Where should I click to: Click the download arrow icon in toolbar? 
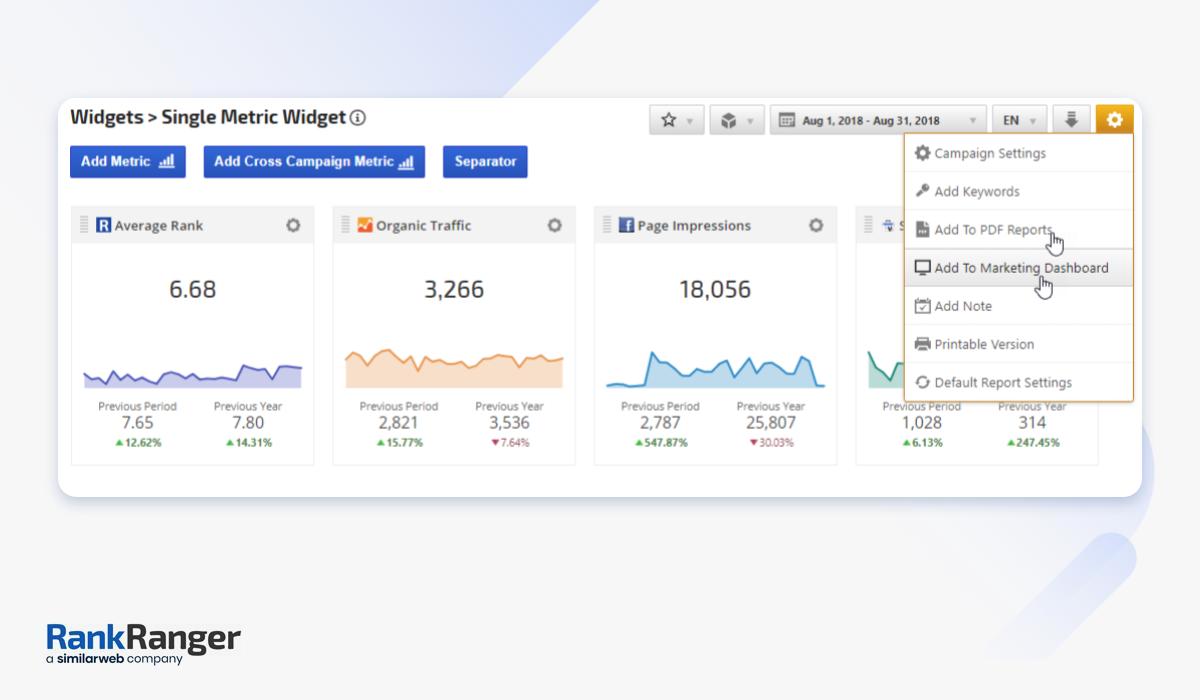pyautogui.click(x=1071, y=120)
